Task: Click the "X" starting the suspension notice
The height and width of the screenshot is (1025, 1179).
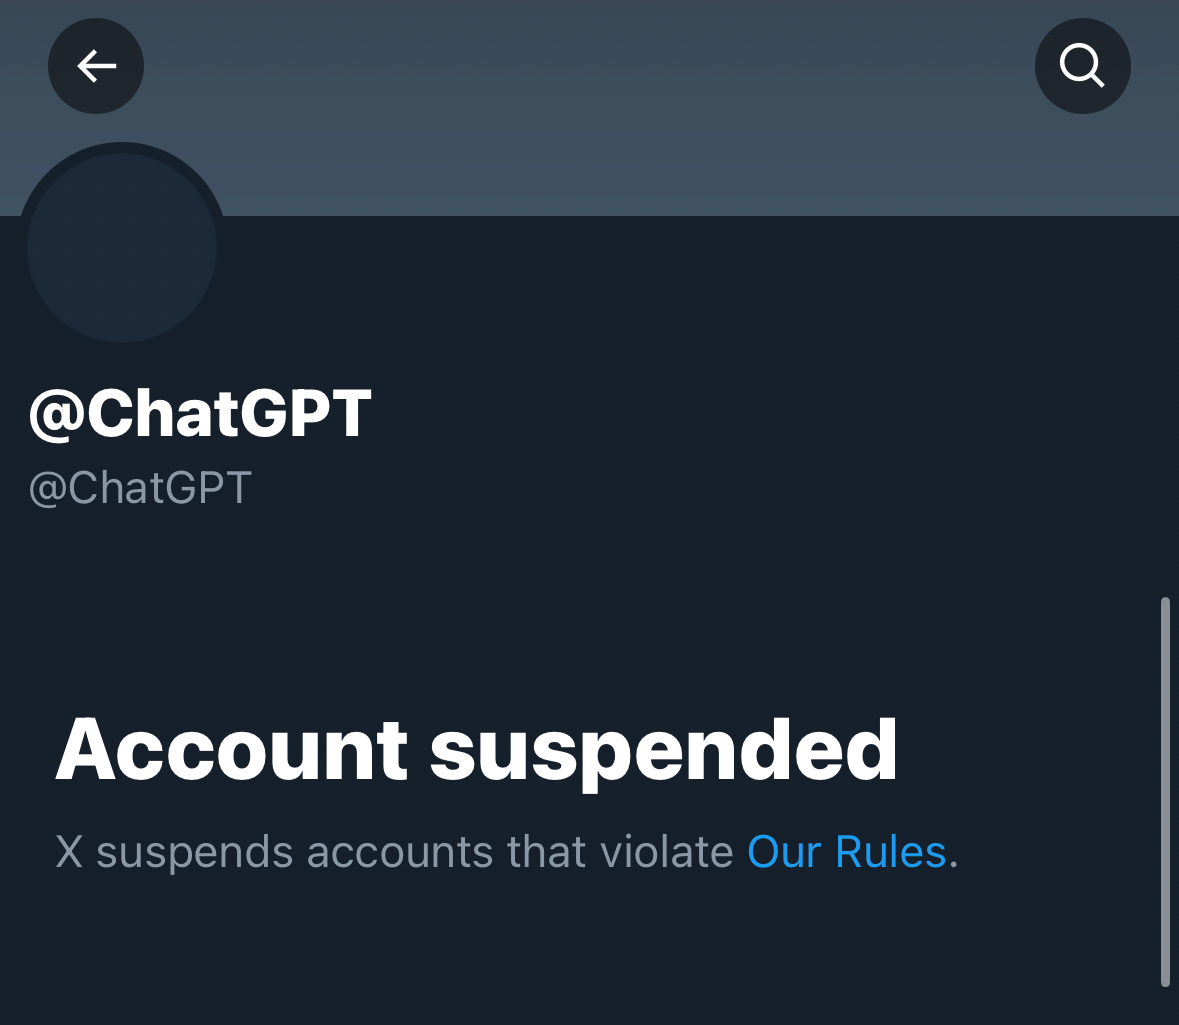Action: click(69, 853)
